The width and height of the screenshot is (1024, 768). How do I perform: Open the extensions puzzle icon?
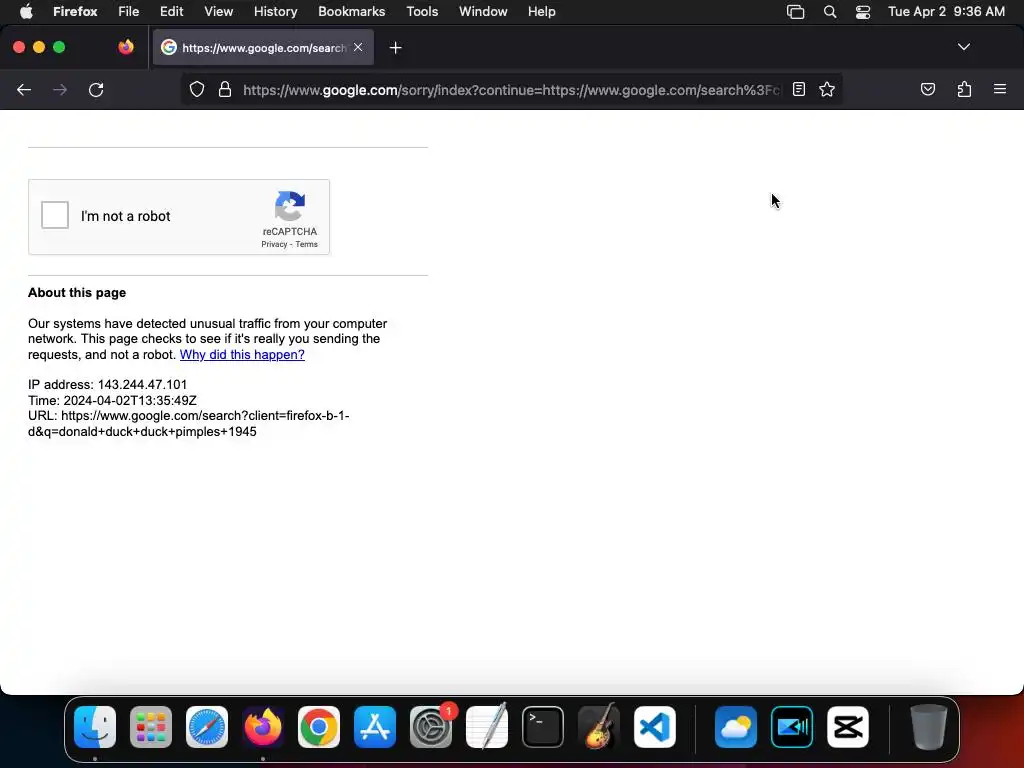[964, 89]
